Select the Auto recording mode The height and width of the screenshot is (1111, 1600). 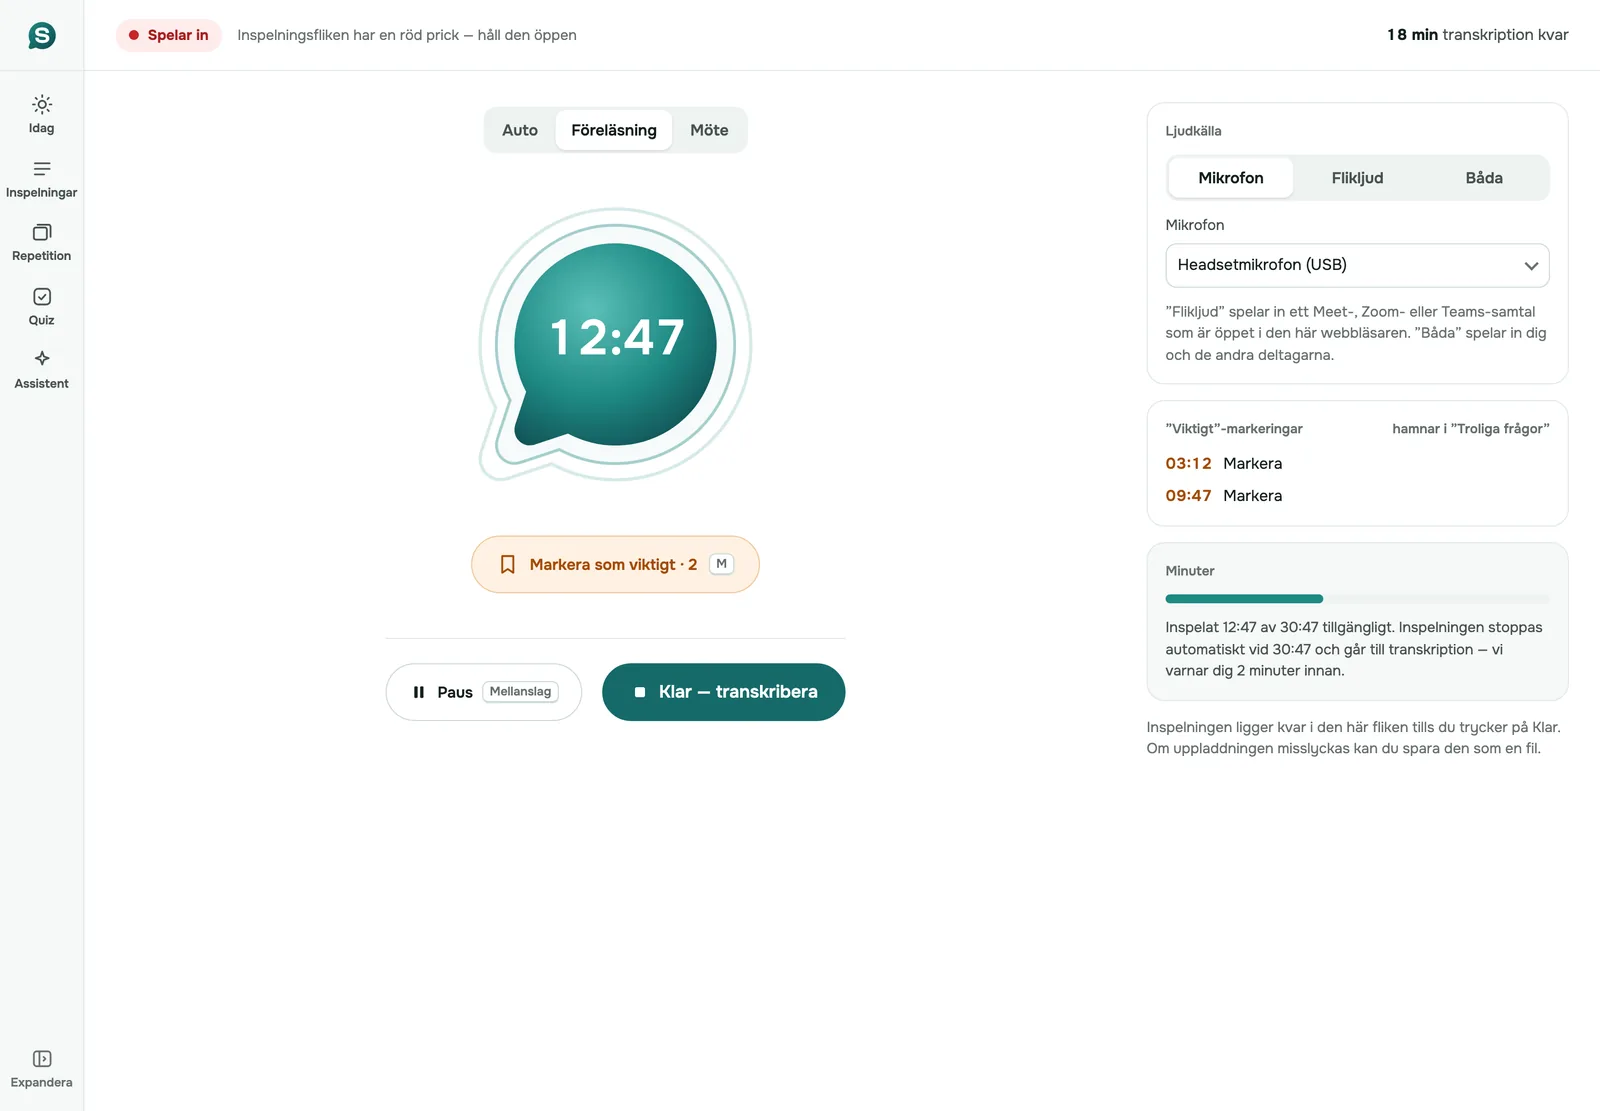pyautogui.click(x=520, y=130)
